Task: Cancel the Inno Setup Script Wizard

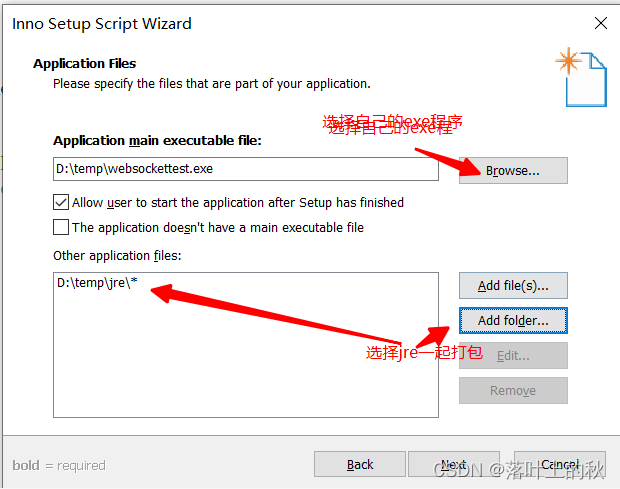Action: tap(560, 464)
